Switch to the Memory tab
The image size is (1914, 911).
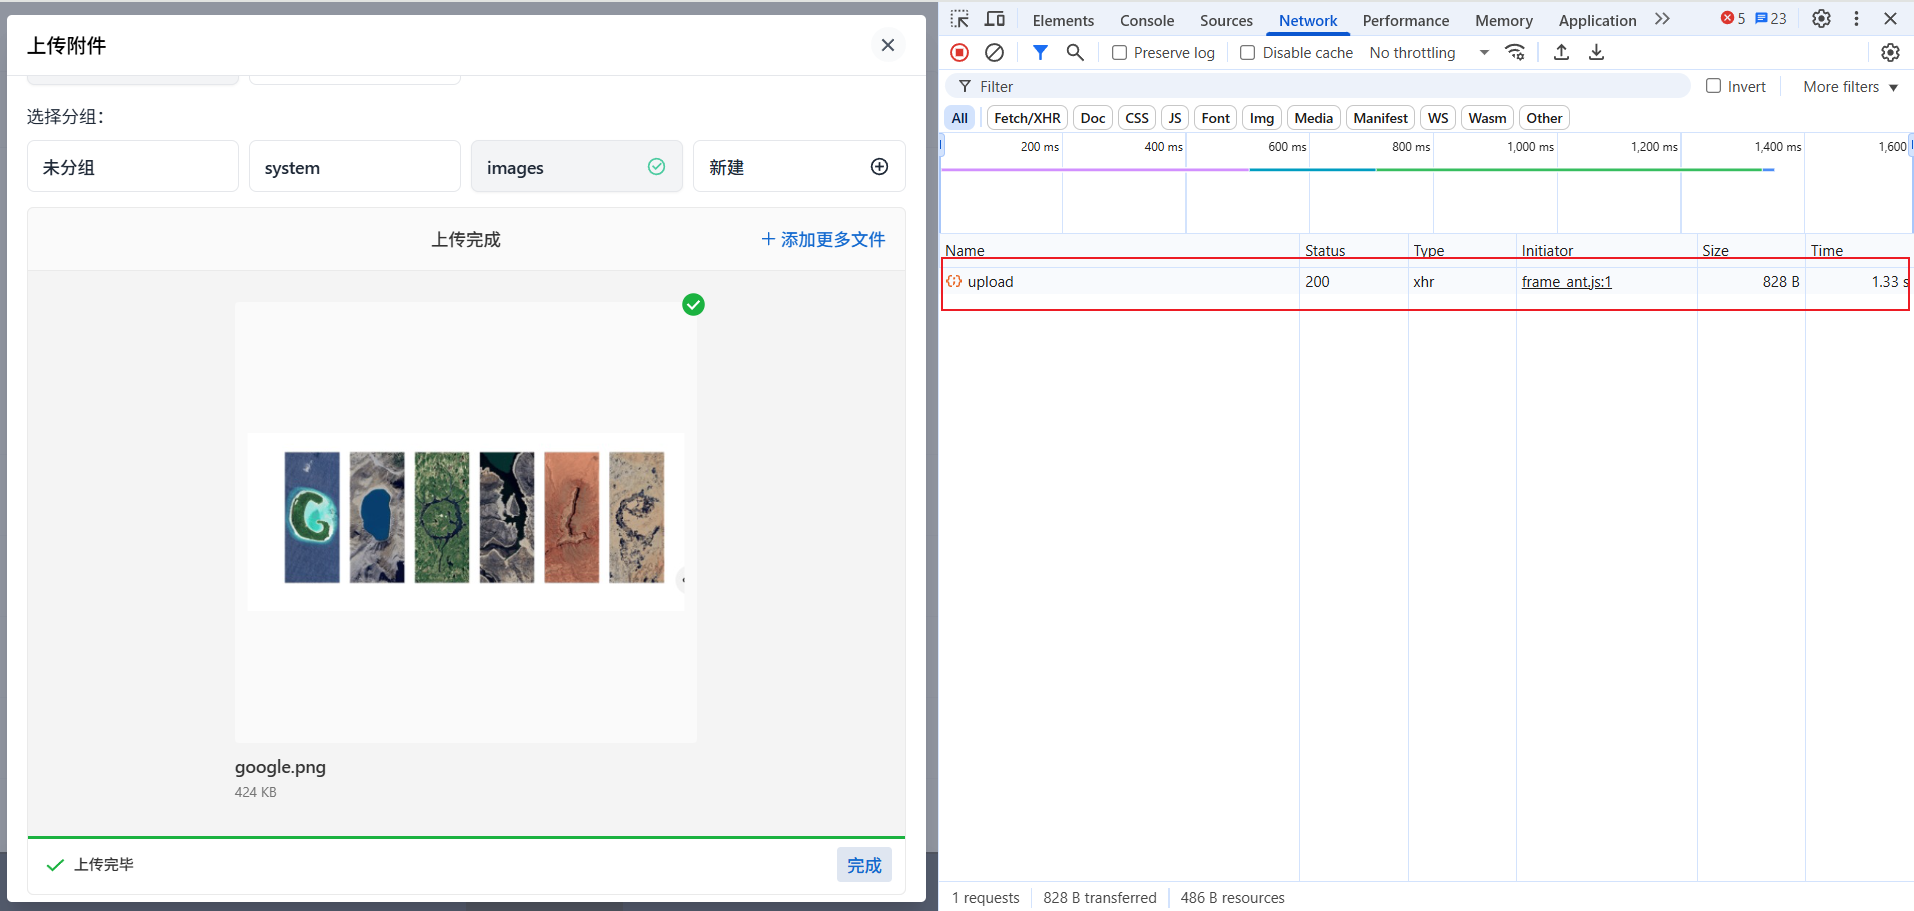coord(1503,20)
